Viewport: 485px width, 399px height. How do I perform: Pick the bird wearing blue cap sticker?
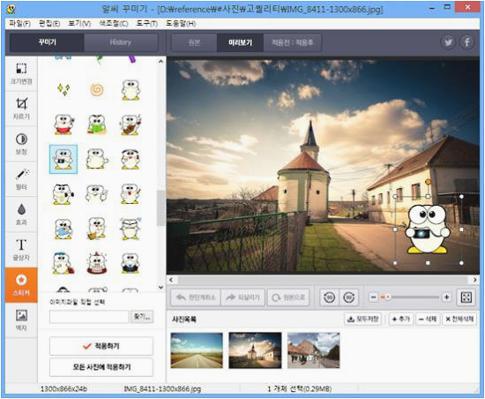[63, 263]
